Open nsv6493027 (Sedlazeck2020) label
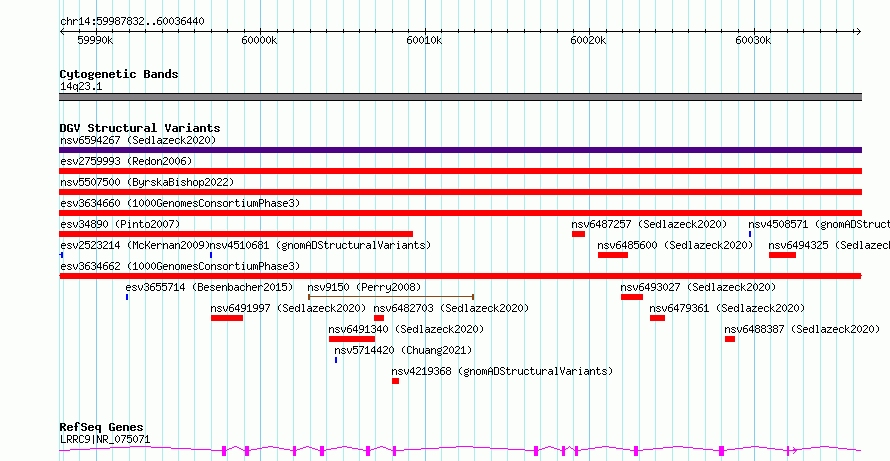 (698, 287)
